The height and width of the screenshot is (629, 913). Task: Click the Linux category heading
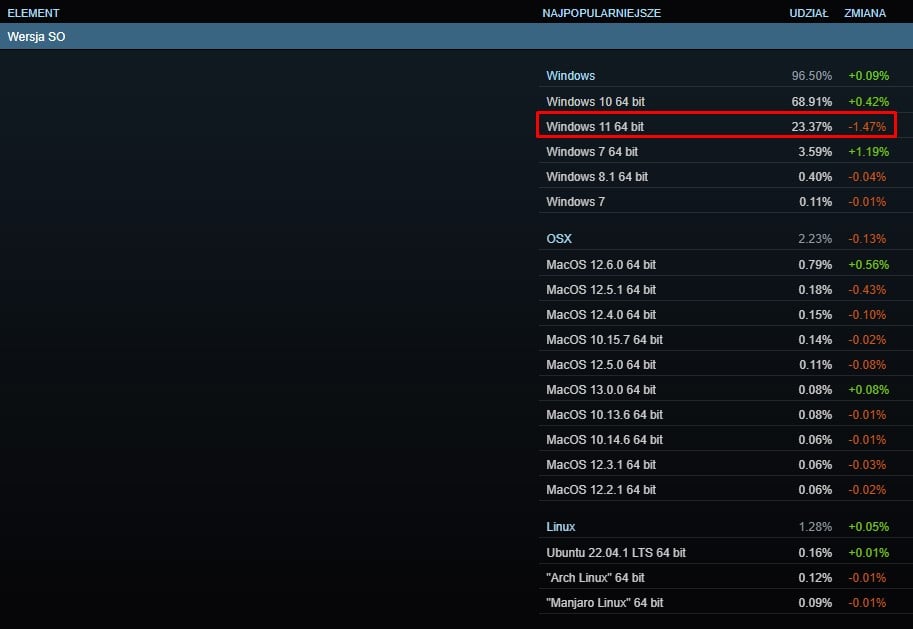coord(561,527)
